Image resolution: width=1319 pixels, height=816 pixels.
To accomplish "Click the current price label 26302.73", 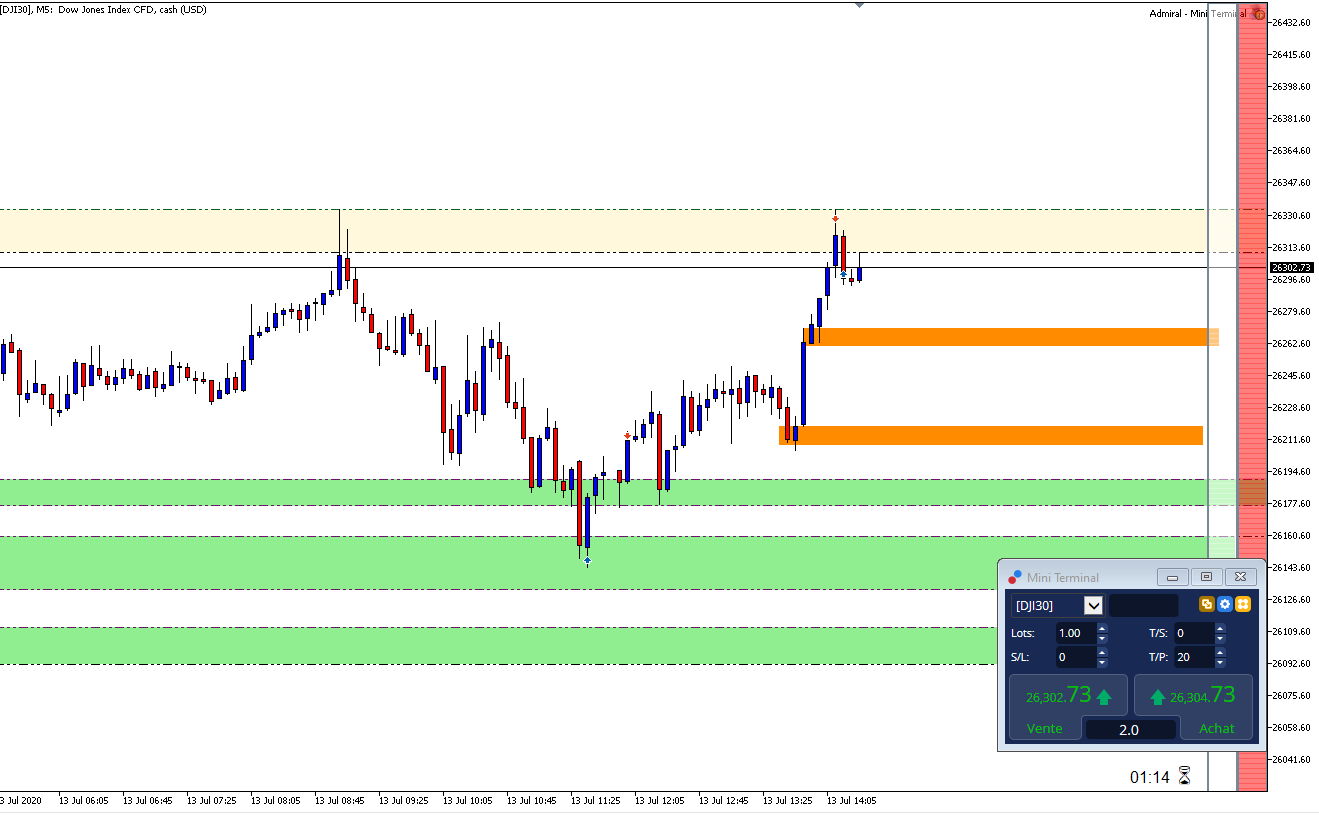I will (1291, 267).
